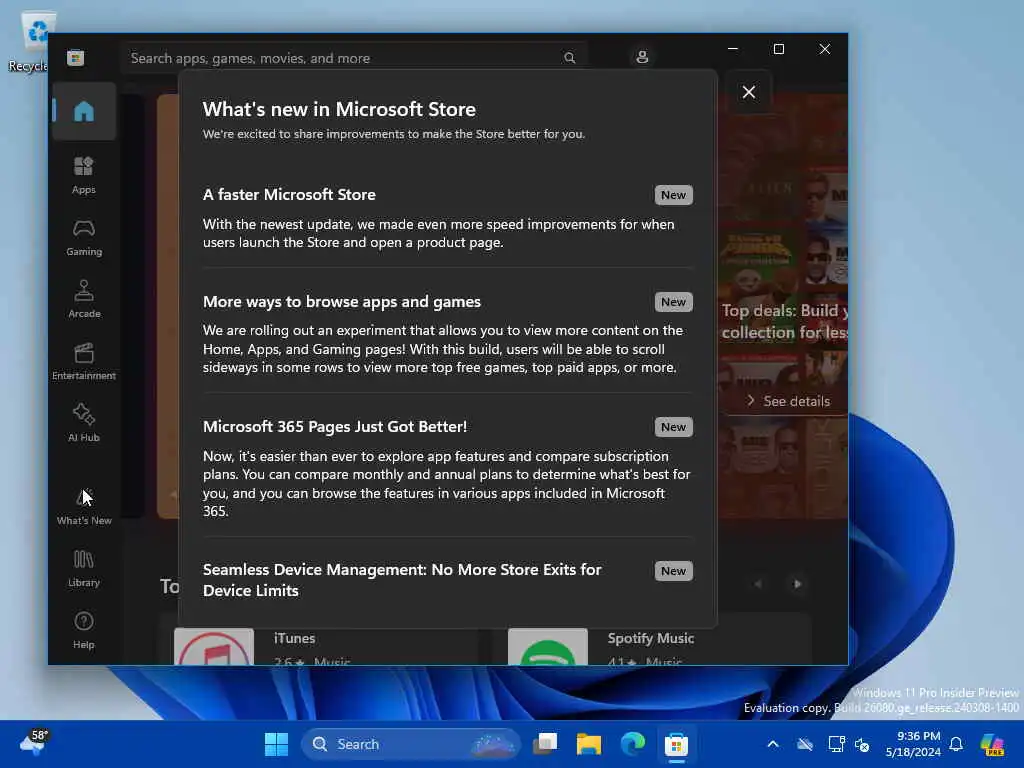Select heading More ways to browse apps and games
The width and height of the screenshot is (1024, 768).
342,302
